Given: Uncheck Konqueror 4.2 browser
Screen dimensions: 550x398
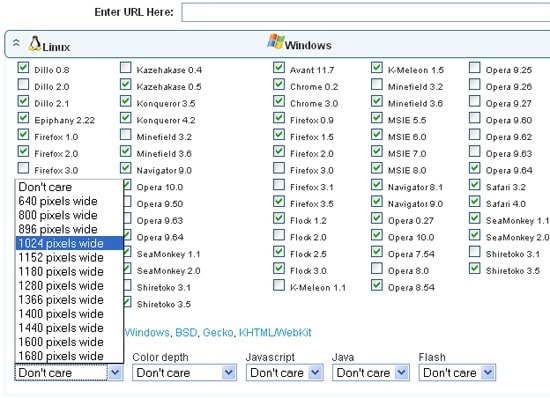Looking at the screenshot, I should coord(126,117).
